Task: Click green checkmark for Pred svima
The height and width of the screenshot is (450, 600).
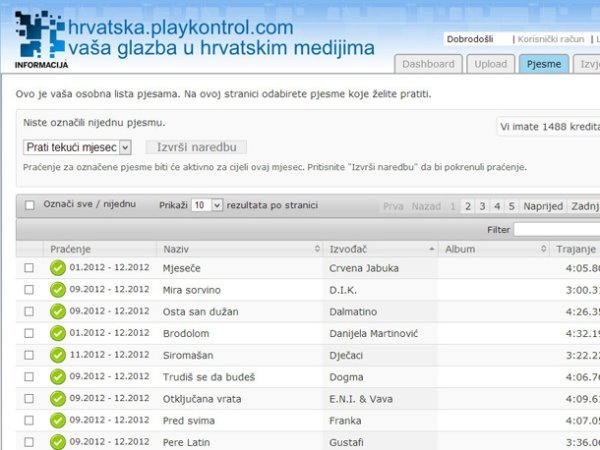Action: coord(58,421)
